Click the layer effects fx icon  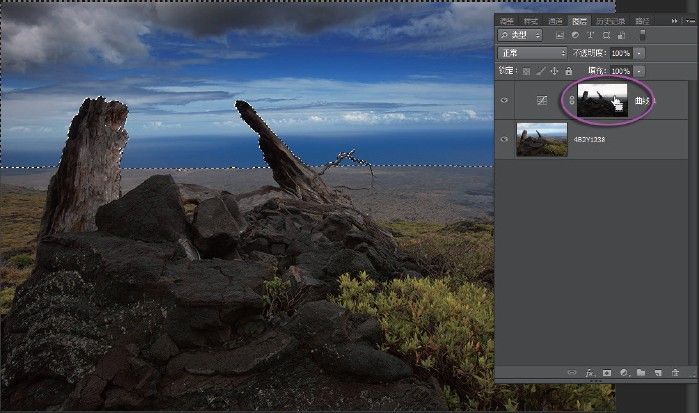(592, 372)
